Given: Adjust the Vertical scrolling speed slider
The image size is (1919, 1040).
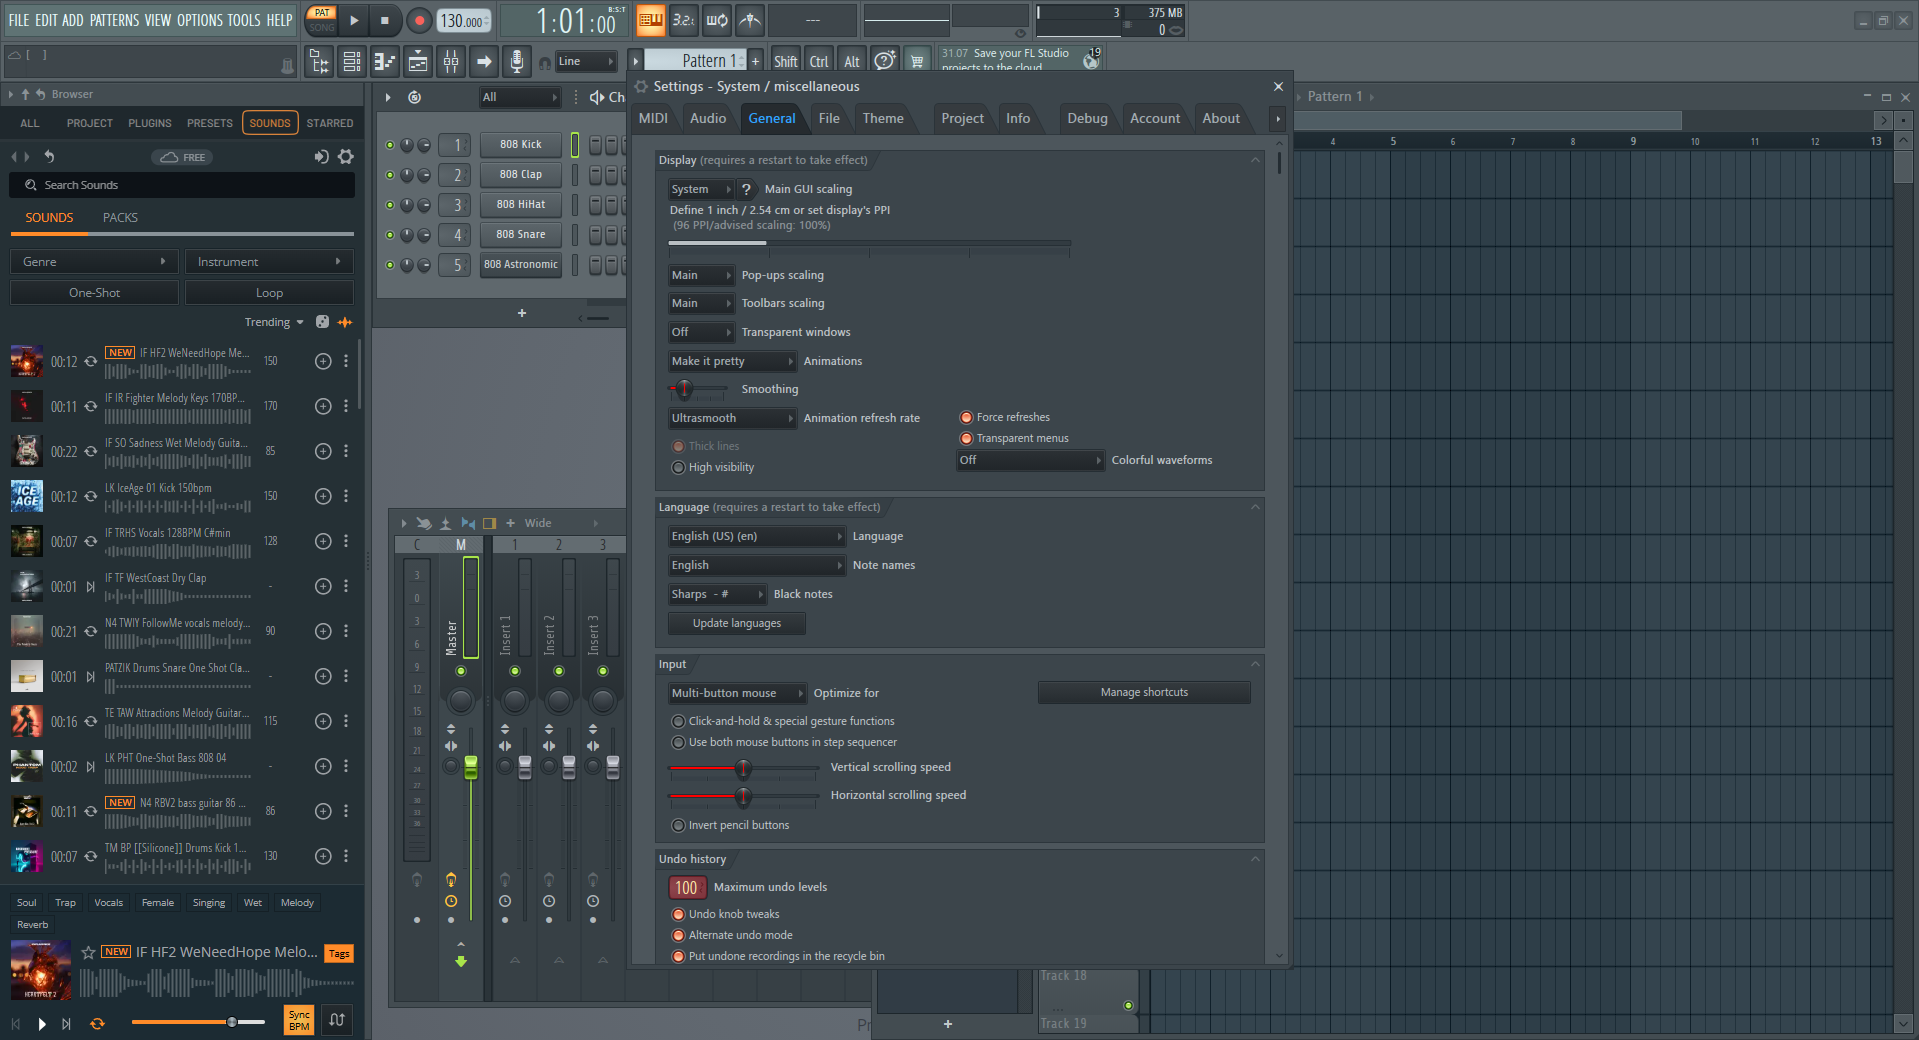Looking at the screenshot, I should tap(743, 768).
